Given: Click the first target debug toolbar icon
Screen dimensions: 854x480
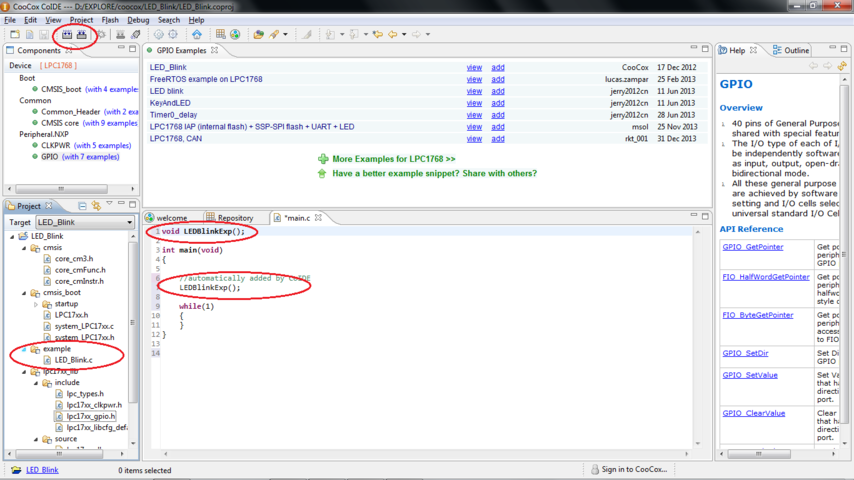Looking at the screenshot, I should click(158, 34).
